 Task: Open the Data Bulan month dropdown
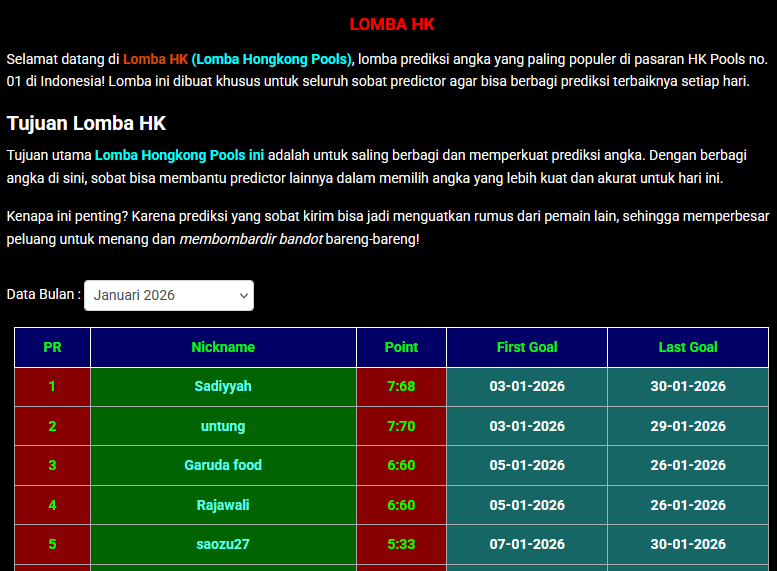coord(168,295)
